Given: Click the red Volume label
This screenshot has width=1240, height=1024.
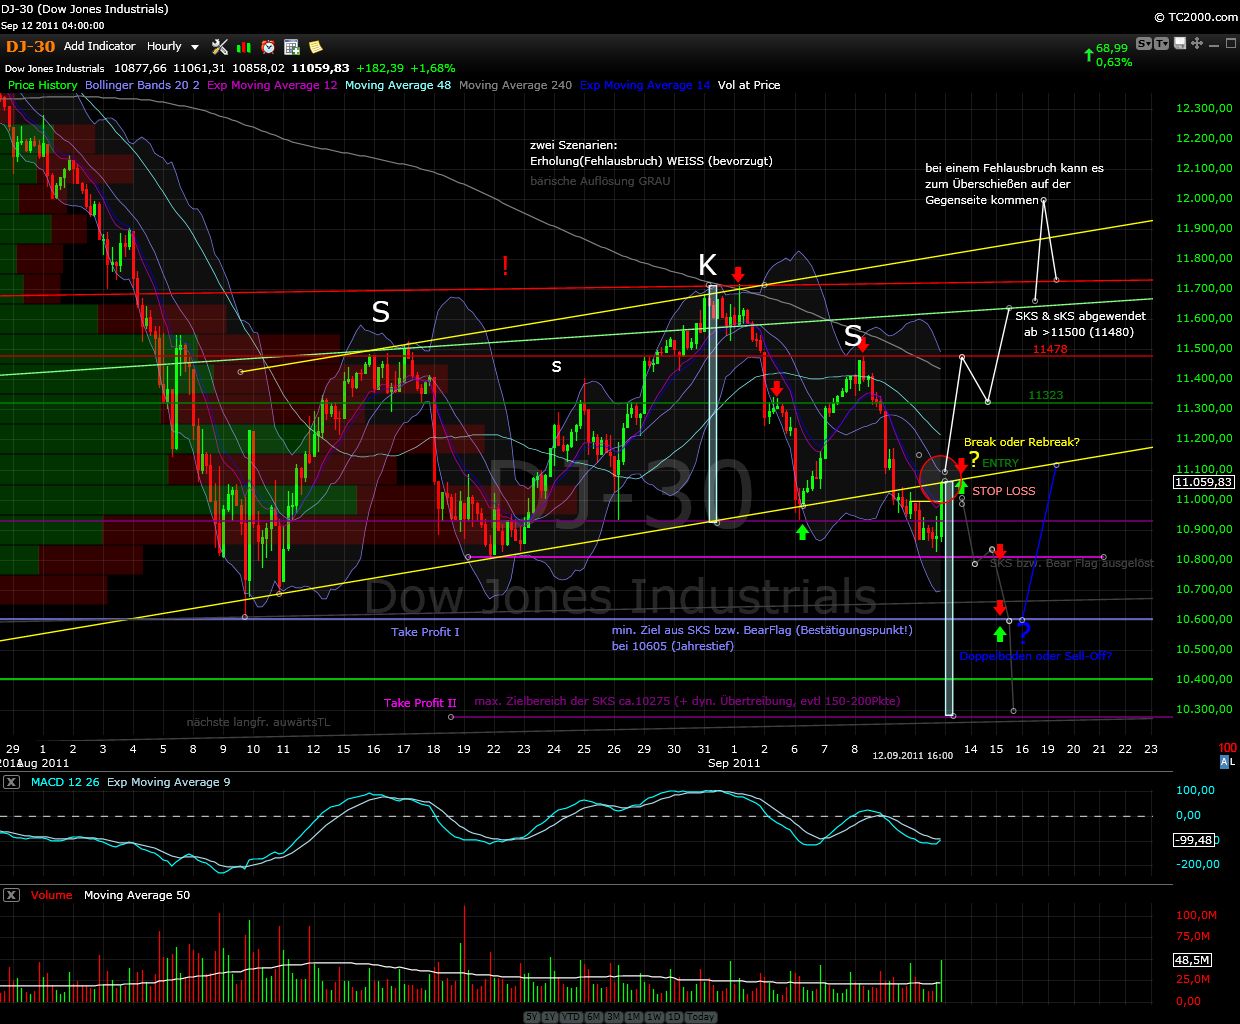Looking at the screenshot, I should pos(51,895).
